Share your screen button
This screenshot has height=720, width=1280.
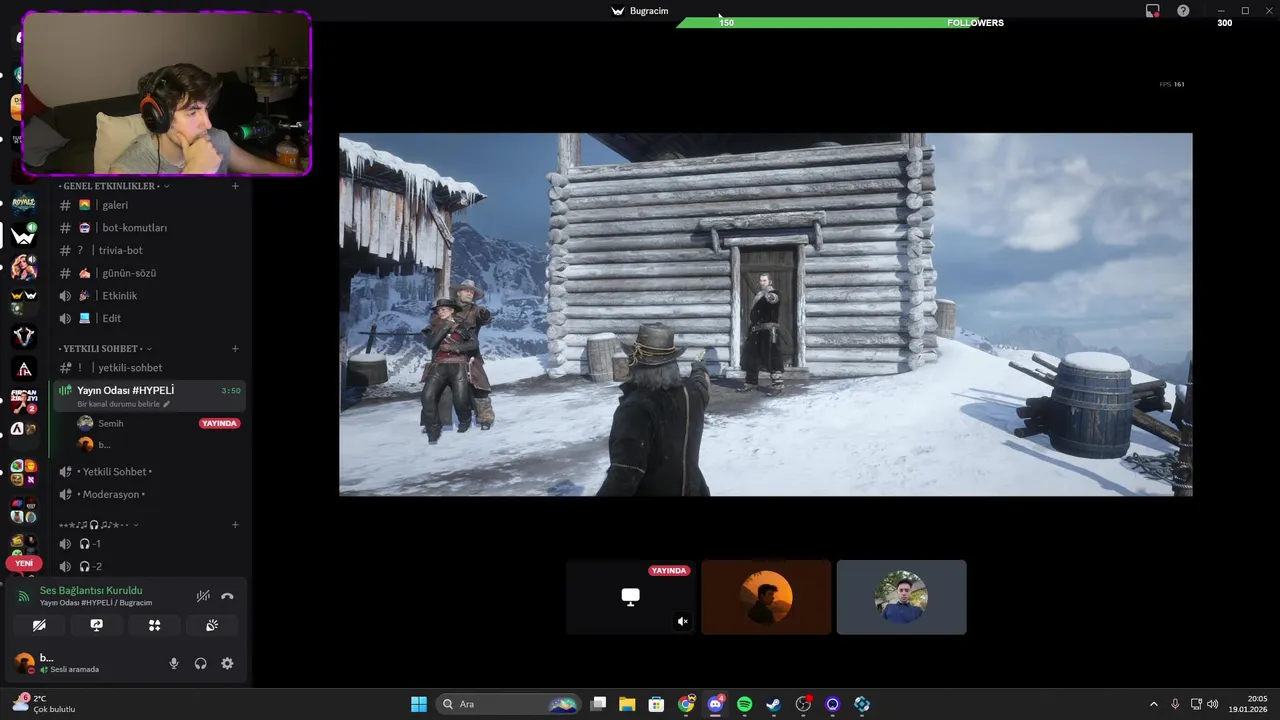coord(97,625)
